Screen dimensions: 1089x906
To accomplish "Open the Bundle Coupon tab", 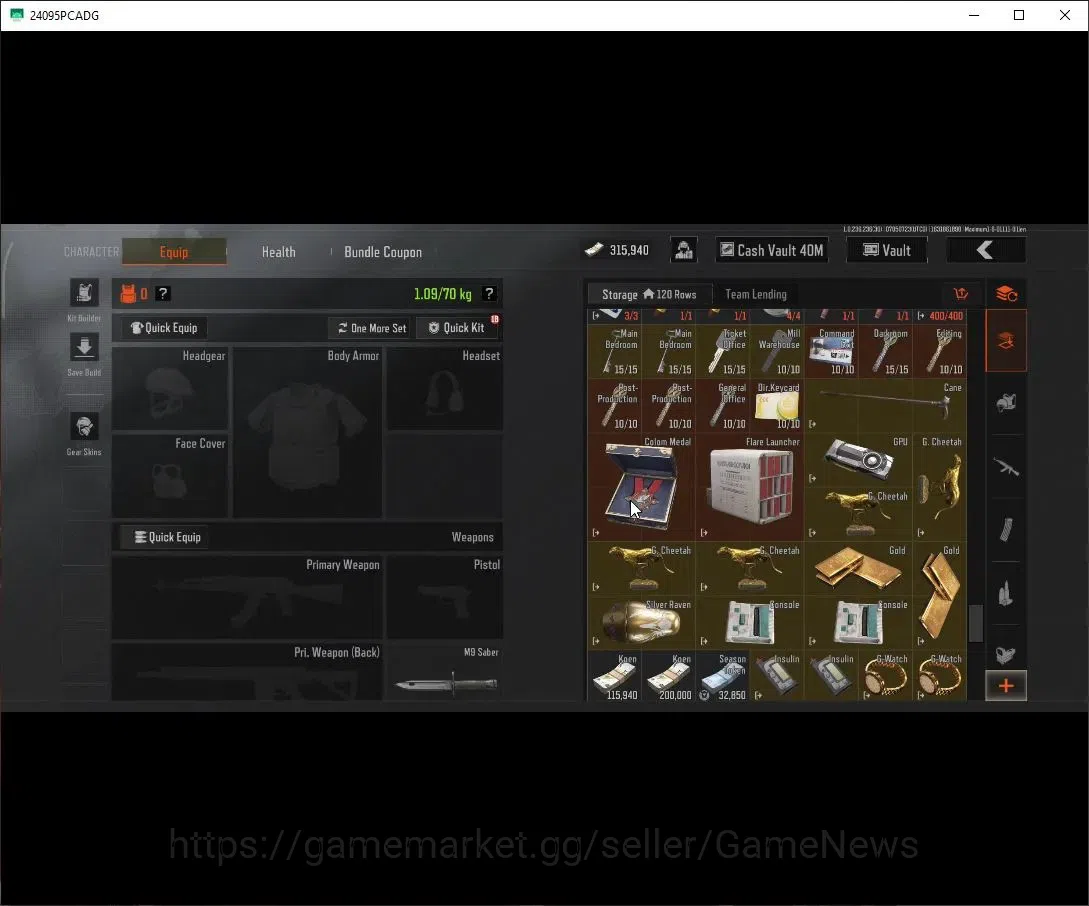I will click(x=383, y=252).
